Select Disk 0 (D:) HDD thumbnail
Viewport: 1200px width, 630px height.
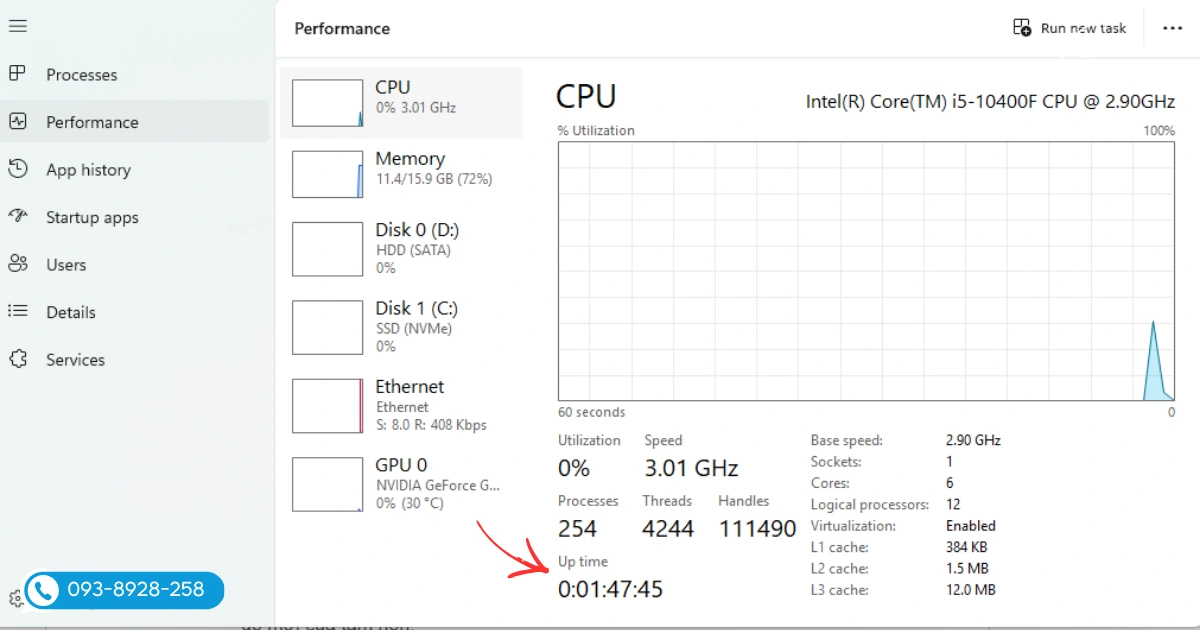point(327,249)
